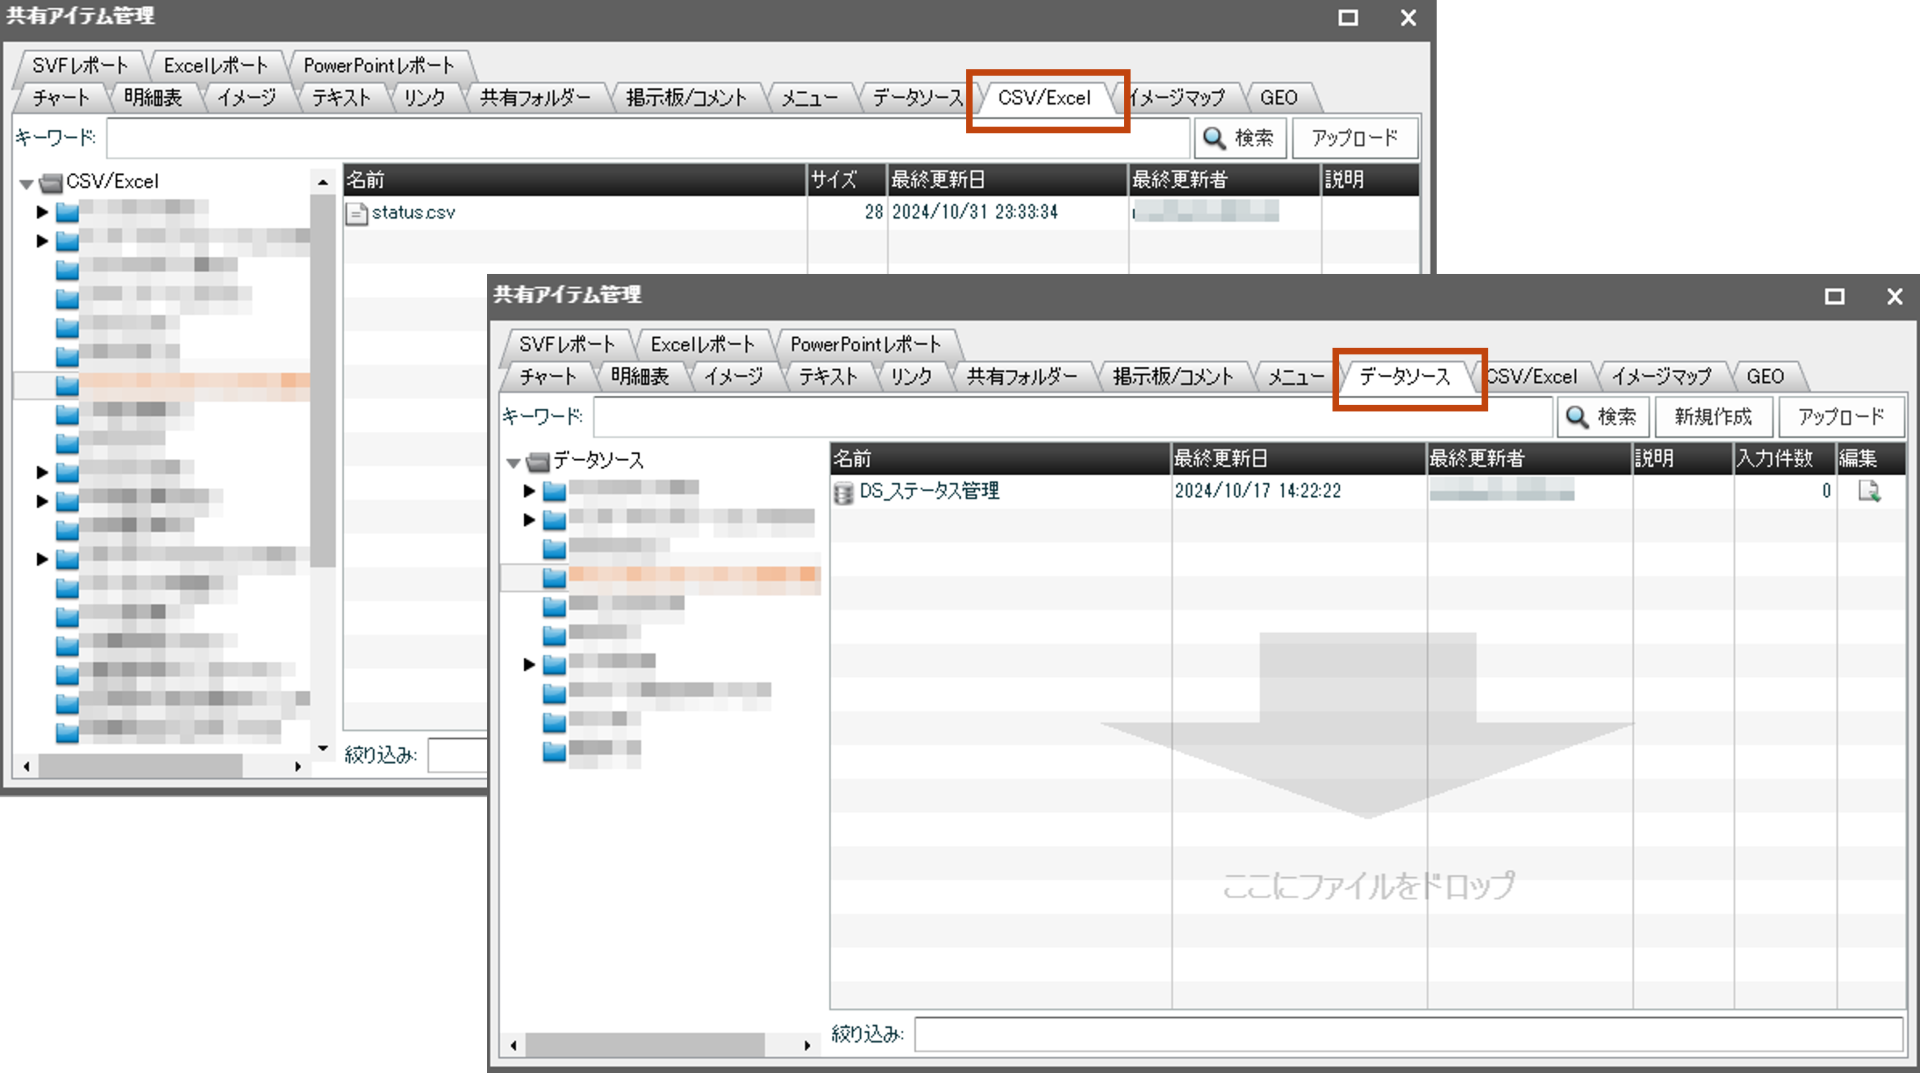Select the status.csv file row
Viewport: 1920px width, 1073px height.
click(x=881, y=212)
